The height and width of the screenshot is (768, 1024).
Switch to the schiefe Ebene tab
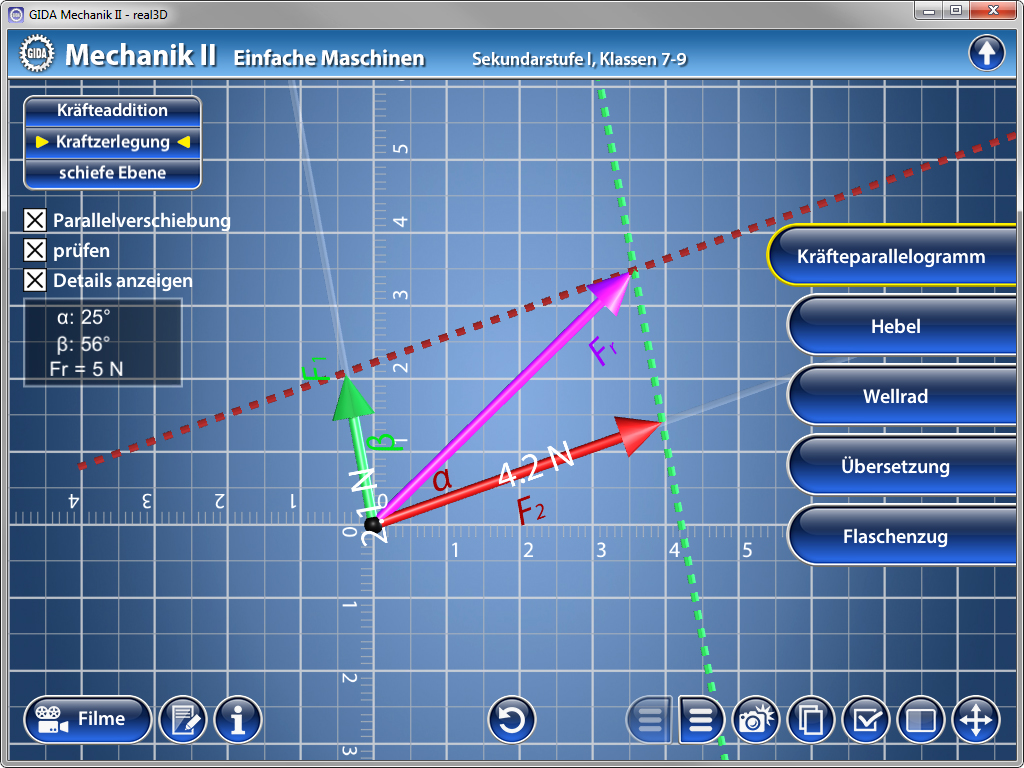click(112, 172)
